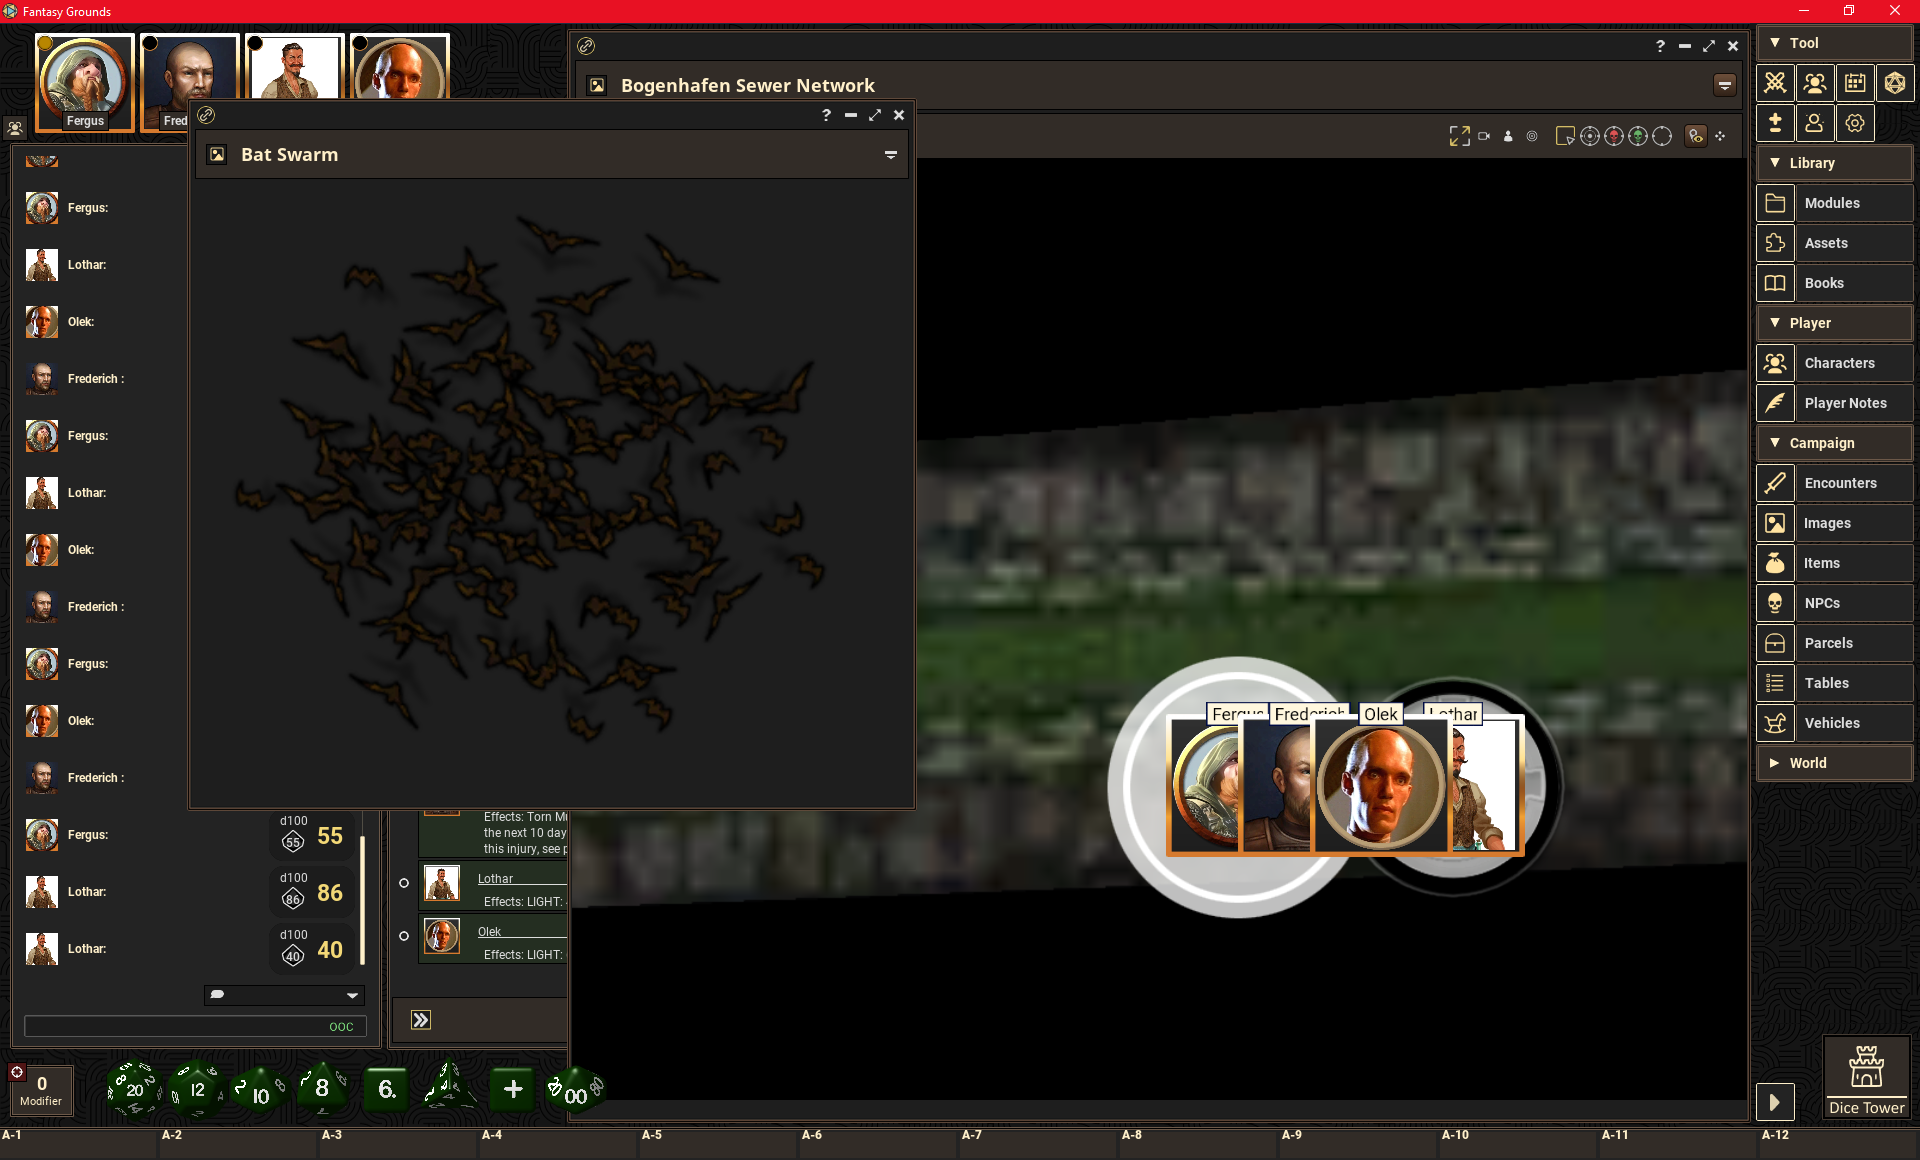The image size is (1920, 1160).
Task: Click the fullscreen arrows icon in map toolbar
Action: coord(1460,136)
